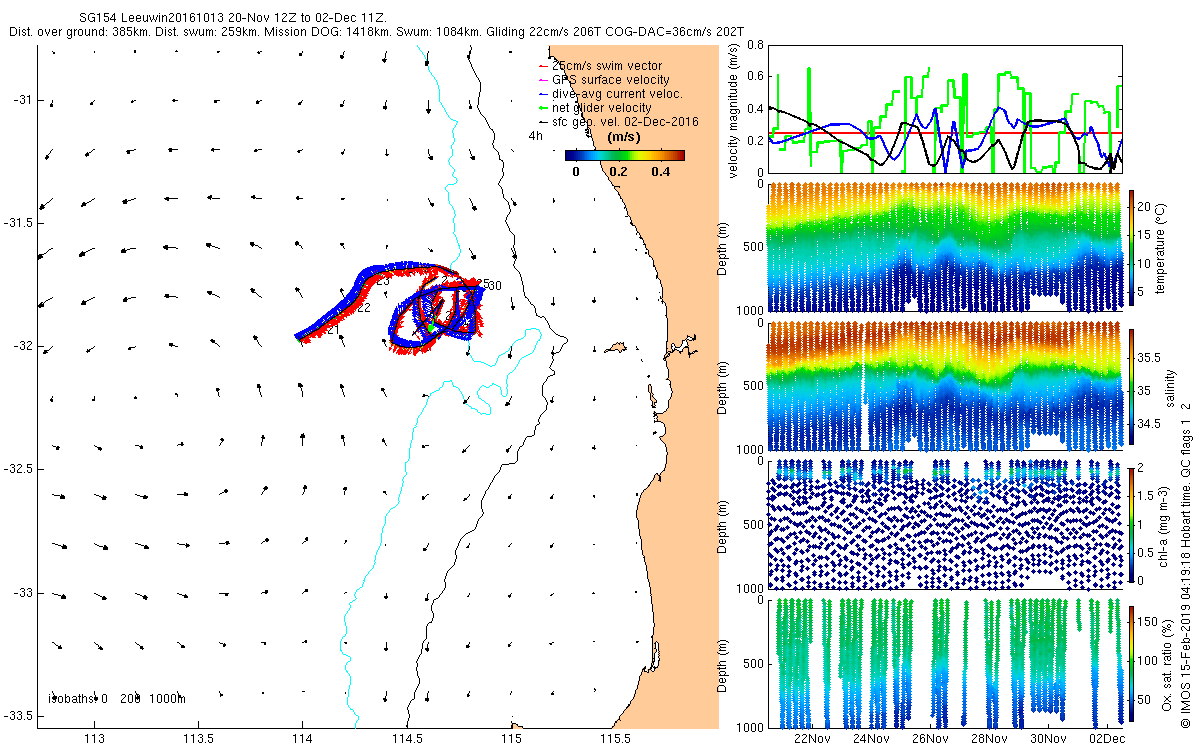Viewport: 1200px width, 750px height.
Task: Click the latitude tick label '-32.5'
Action: pos(20,469)
